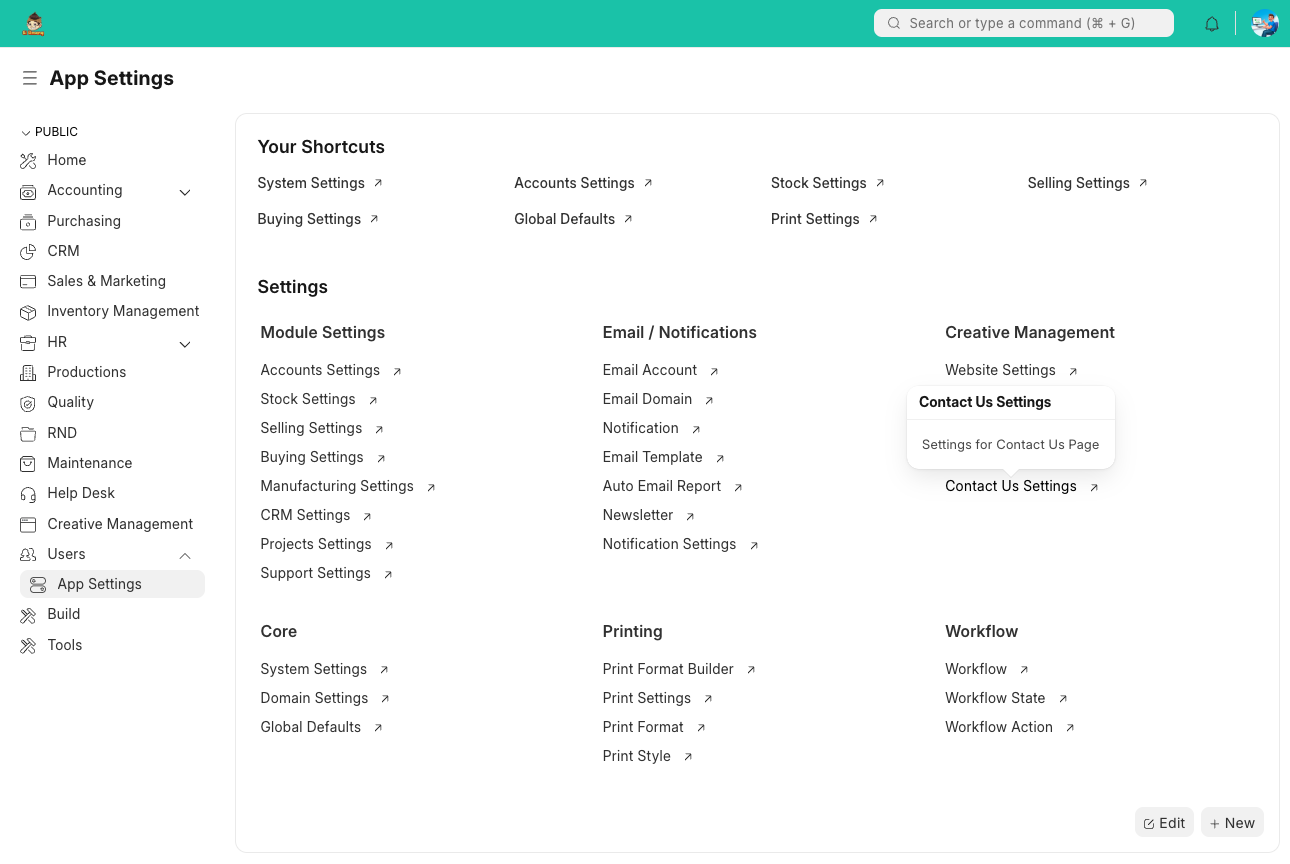This screenshot has height=864, width=1290.
Task: Click the Edit button
Action: [x=1164, y=823]
